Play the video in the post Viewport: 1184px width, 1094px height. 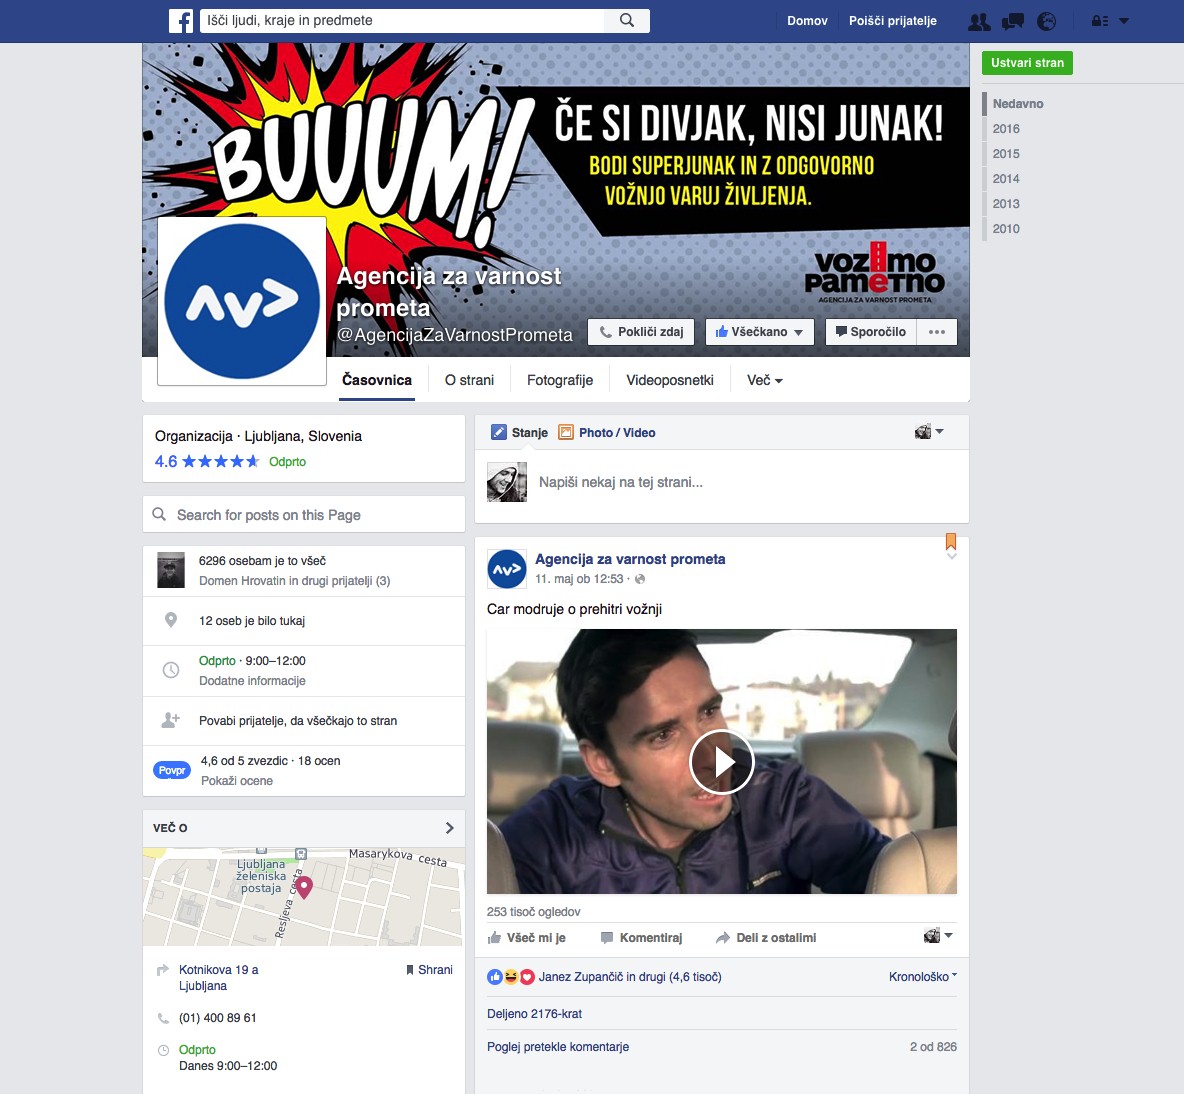pyautogui.click(x=721, y=762)
